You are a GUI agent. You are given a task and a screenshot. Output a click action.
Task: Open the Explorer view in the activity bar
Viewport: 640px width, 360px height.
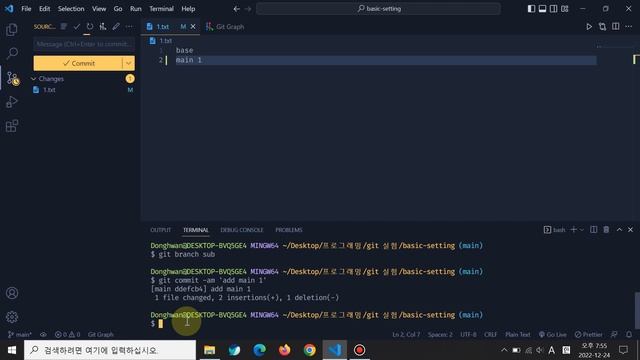pos(12,29)
